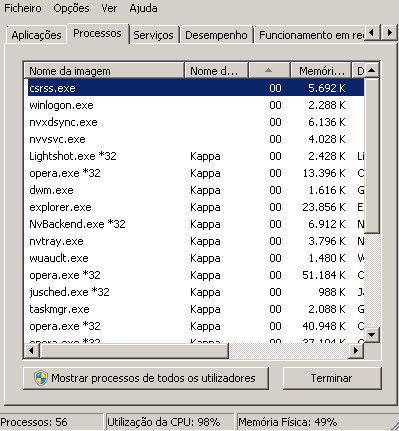Select the nvvsvc.exe process
Image resolution: width=399 pixels, height=431 pixels.
pyautogui.click(x=195, y=139)
